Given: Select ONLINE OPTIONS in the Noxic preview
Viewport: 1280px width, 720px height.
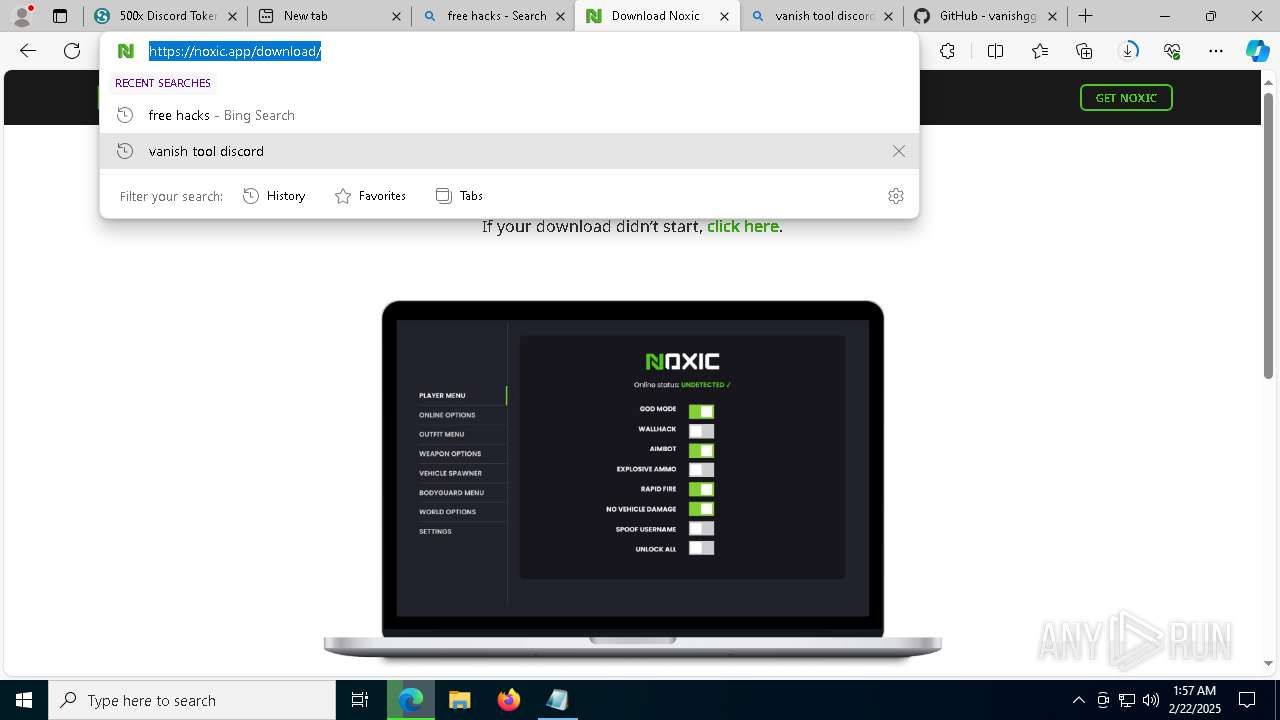Looking at the screenshot, I should (x=447, y=415).
